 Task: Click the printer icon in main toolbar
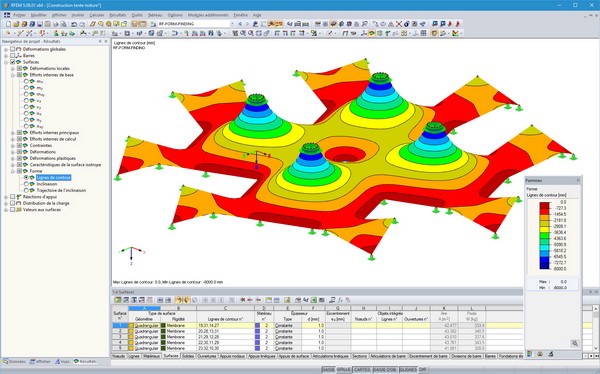click(56, 24)
